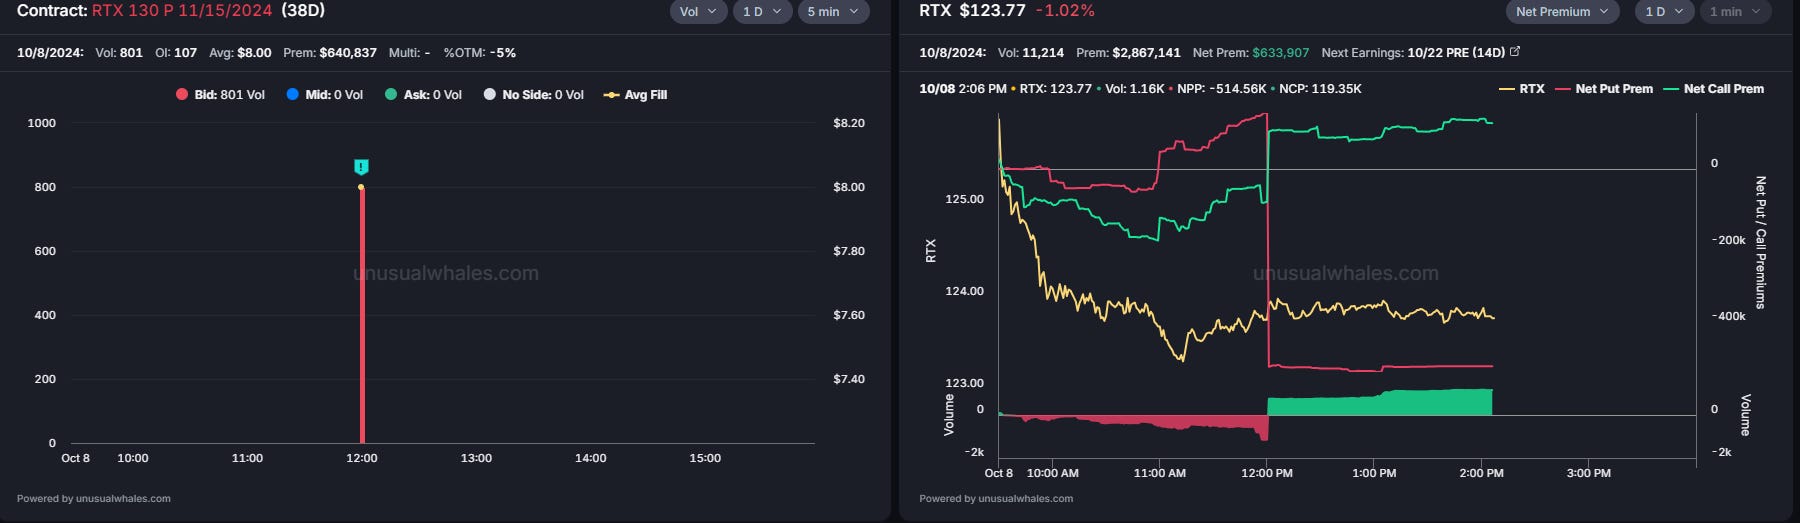Click the -200k premium axis label
Image resolution: width=1800 pixels, height=523 pixels.
point(1729,240)
